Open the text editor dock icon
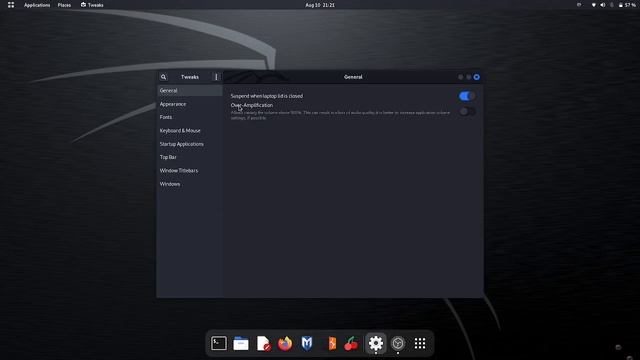The image size is (640, 360). click(263, 343)
